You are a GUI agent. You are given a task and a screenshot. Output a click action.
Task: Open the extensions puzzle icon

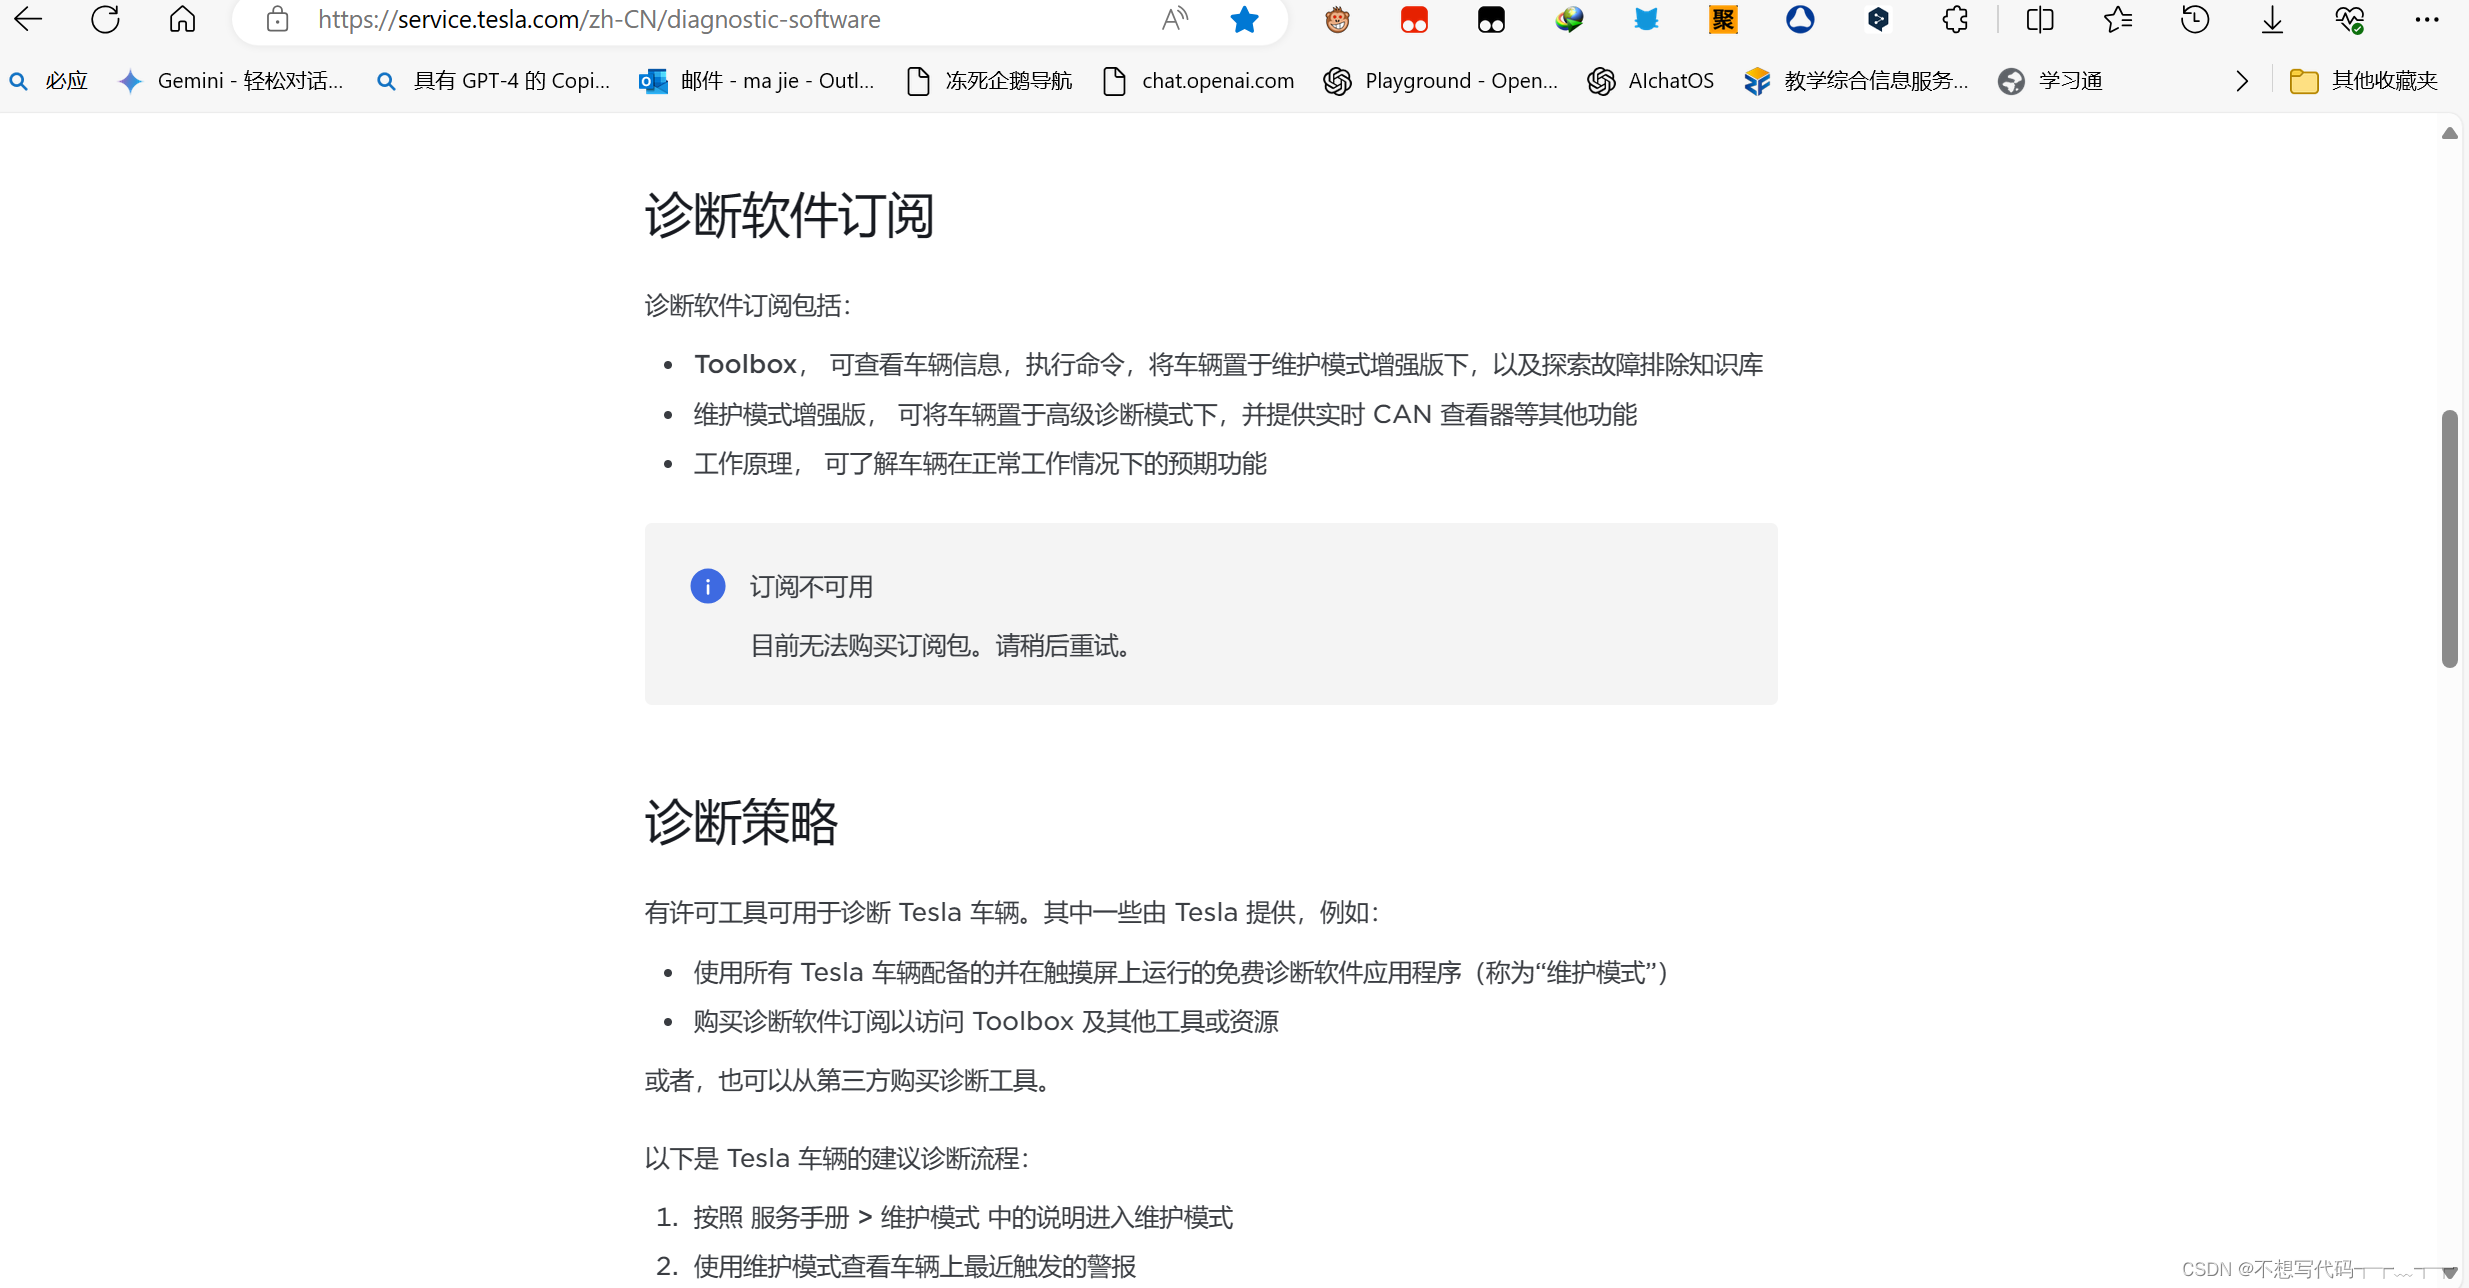1955,19
